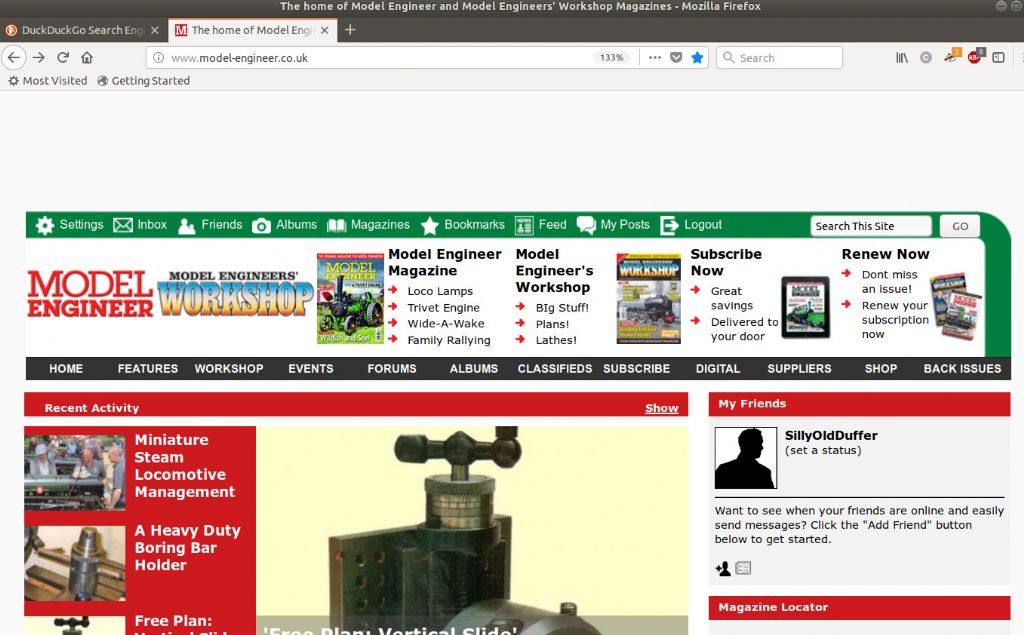This screenshot has height=635, width=1024.
Task: Open the Most Visited bookmarks folder
Action: tap(47, 80)
